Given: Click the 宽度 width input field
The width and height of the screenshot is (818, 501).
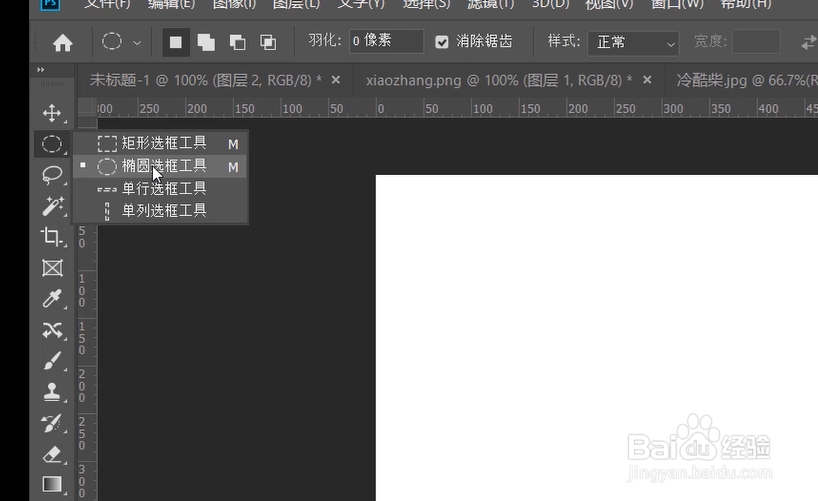Looking at the screenshot, I should coord(756,42).
